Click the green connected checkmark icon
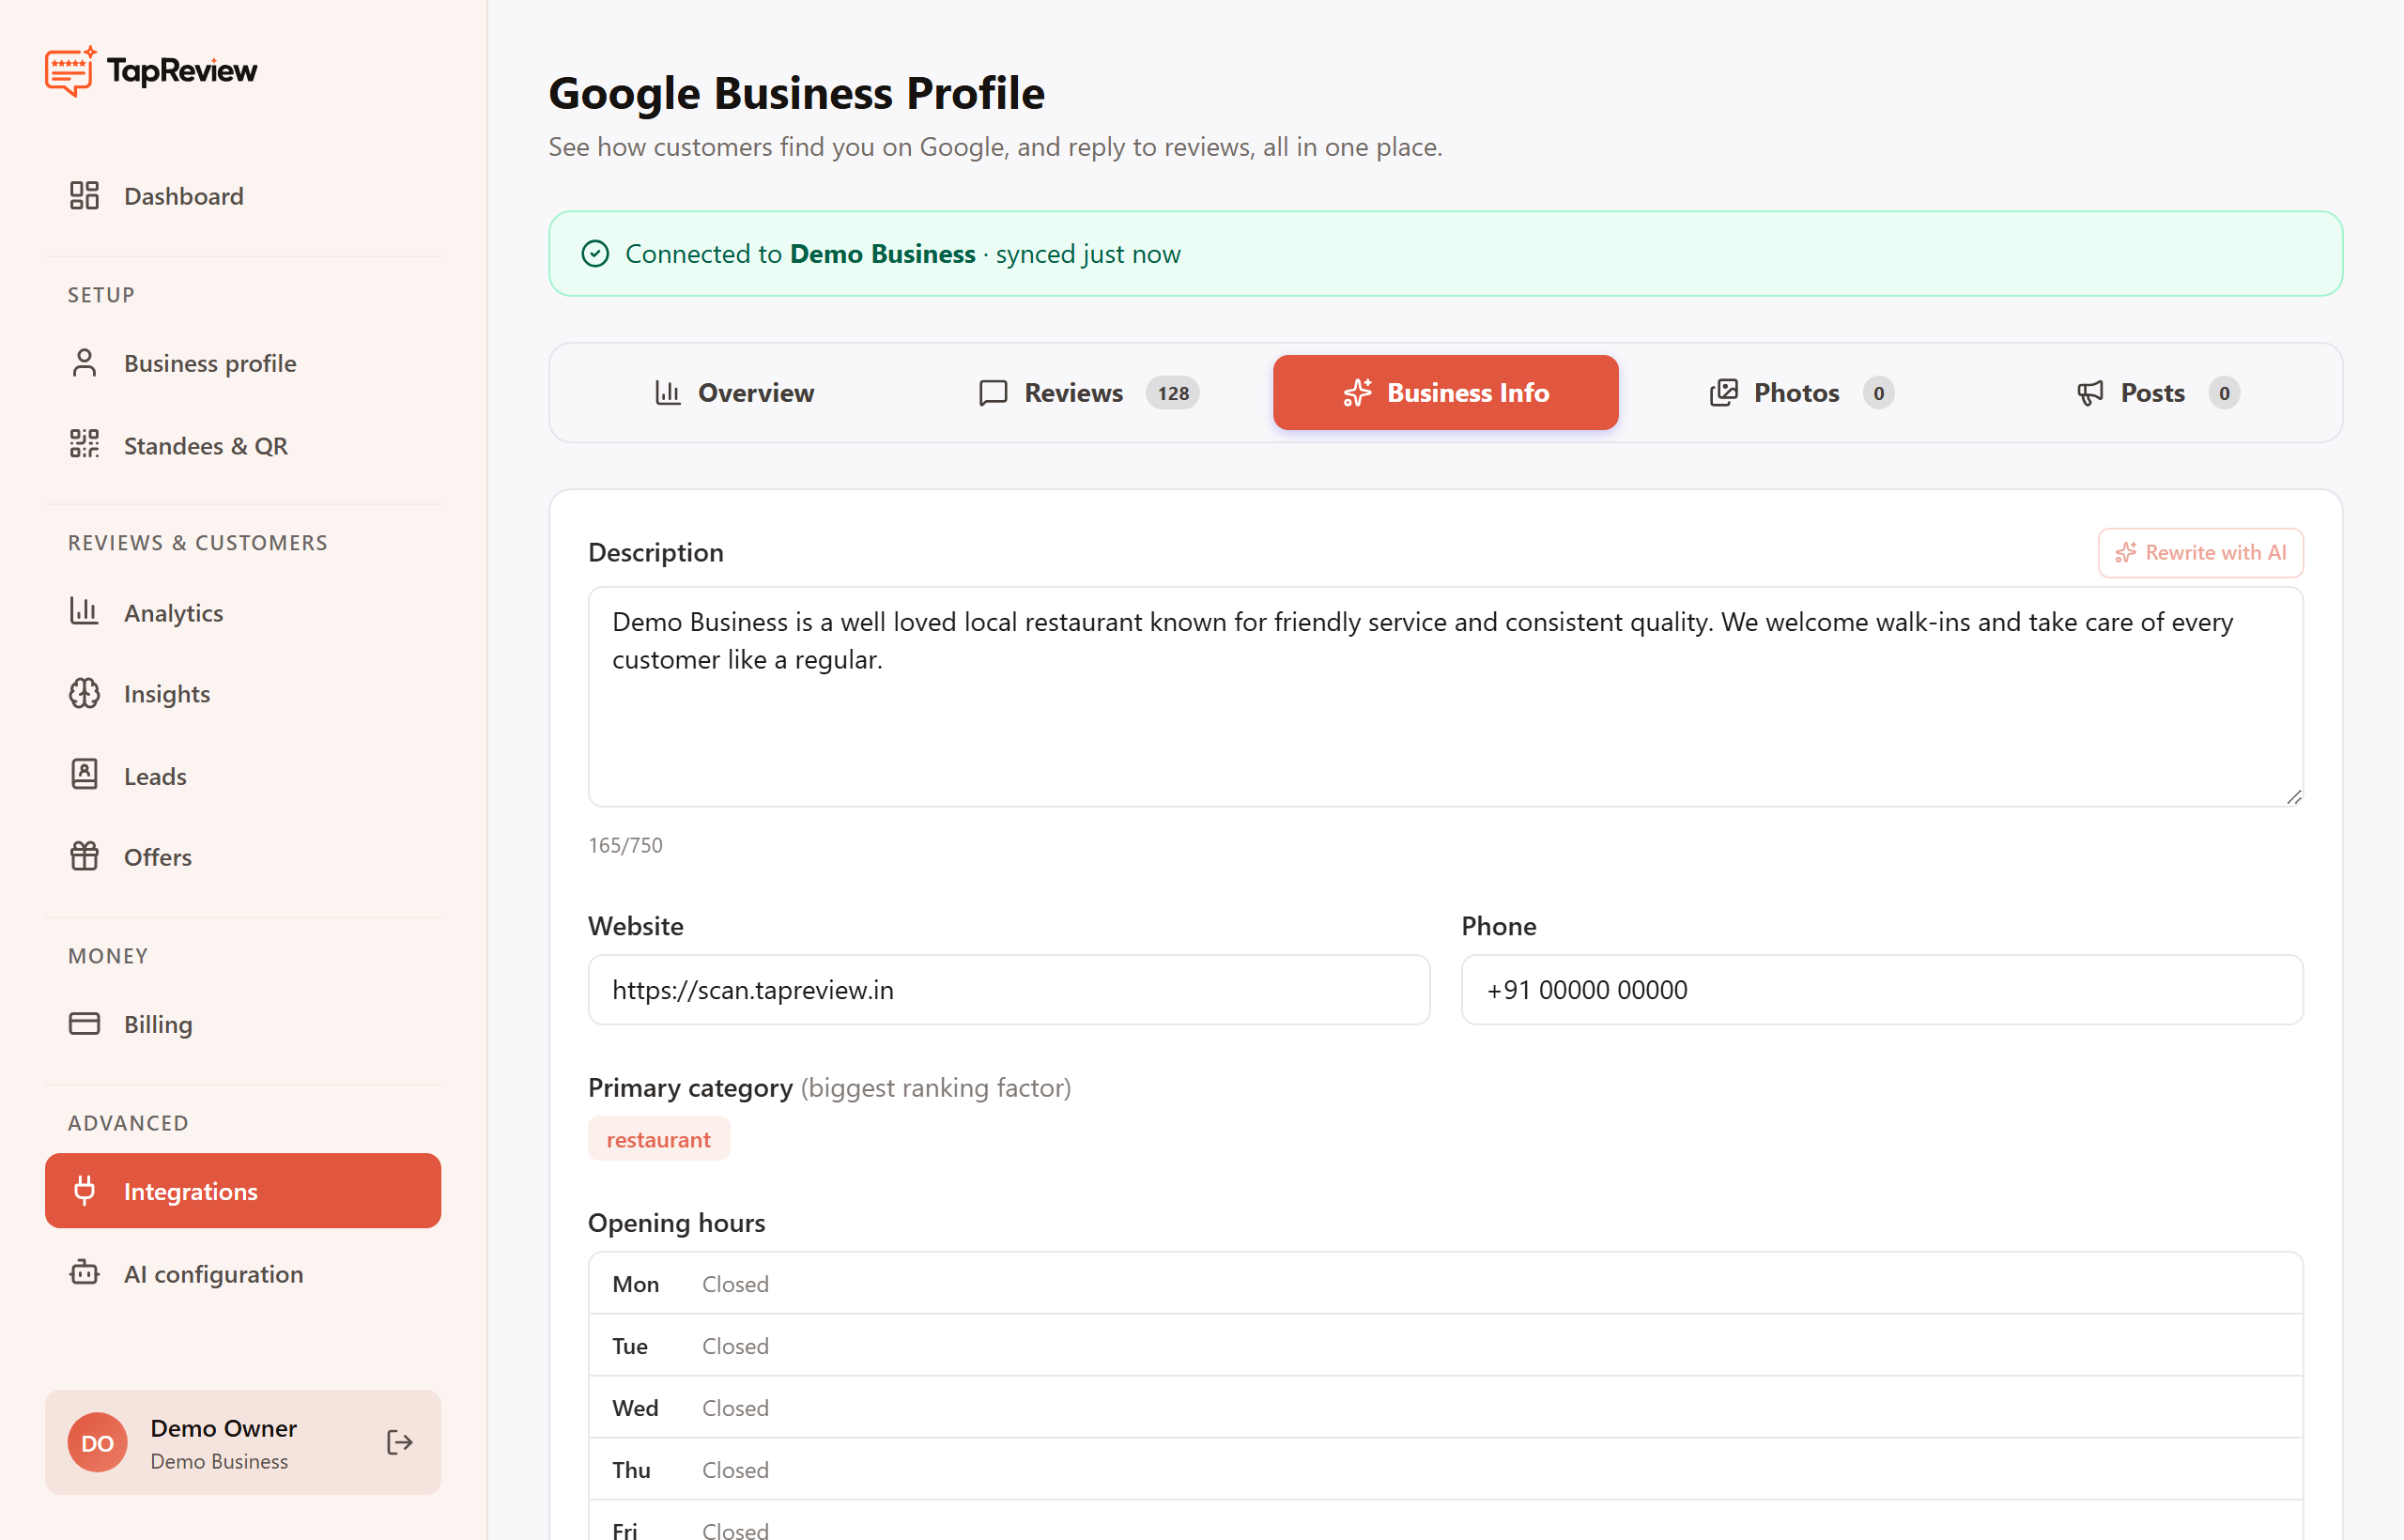Viewport: 2404px width, 1540px height. 595,254
